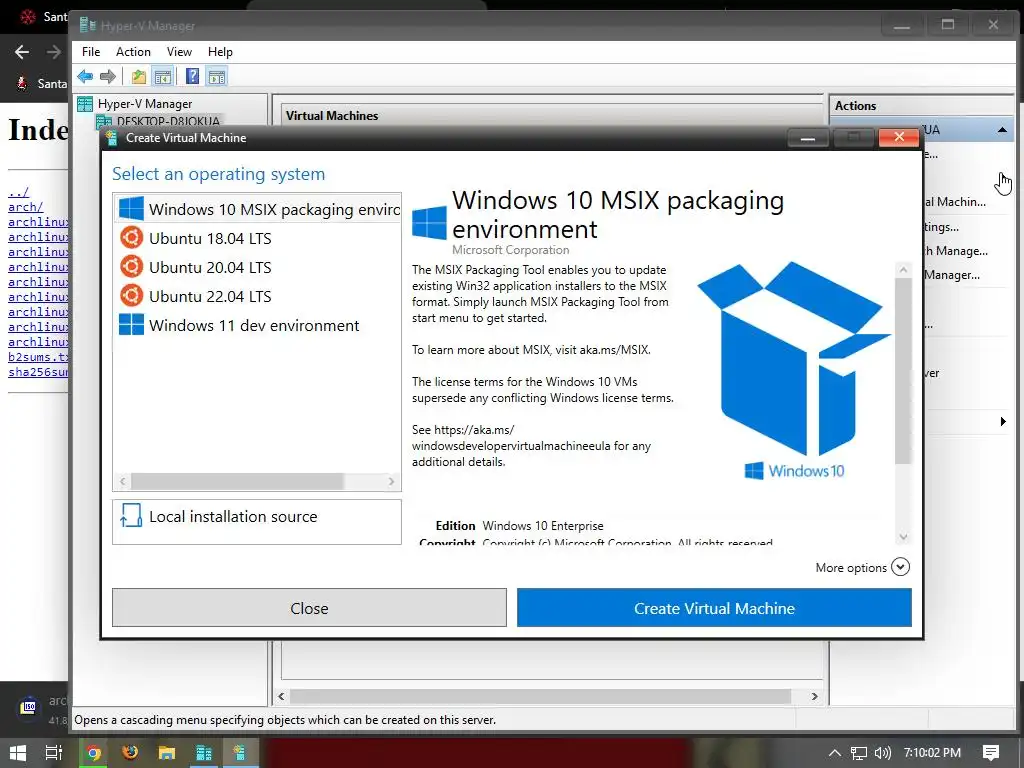
Task: Click the Forward arrow in Hyper-V Manager toolbar
Action: (x=108, y=77)
